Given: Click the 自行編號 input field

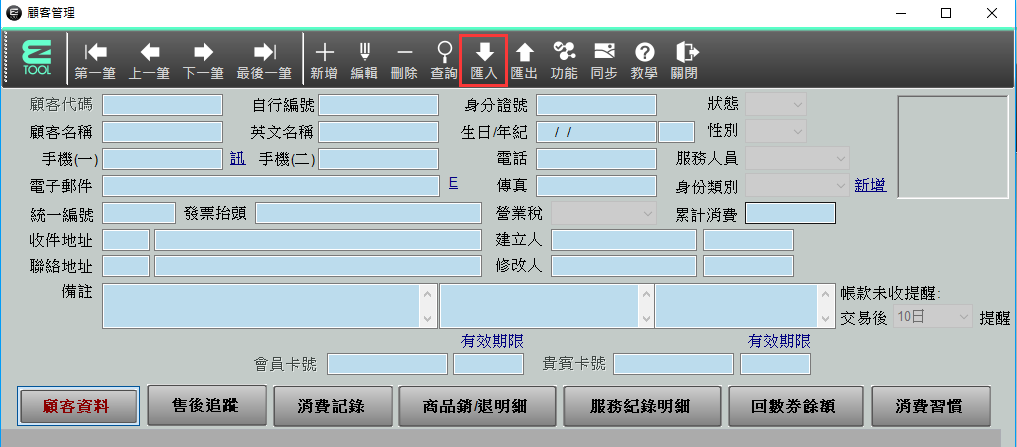Looking at the screenshot, I should (x=378, y=104).
